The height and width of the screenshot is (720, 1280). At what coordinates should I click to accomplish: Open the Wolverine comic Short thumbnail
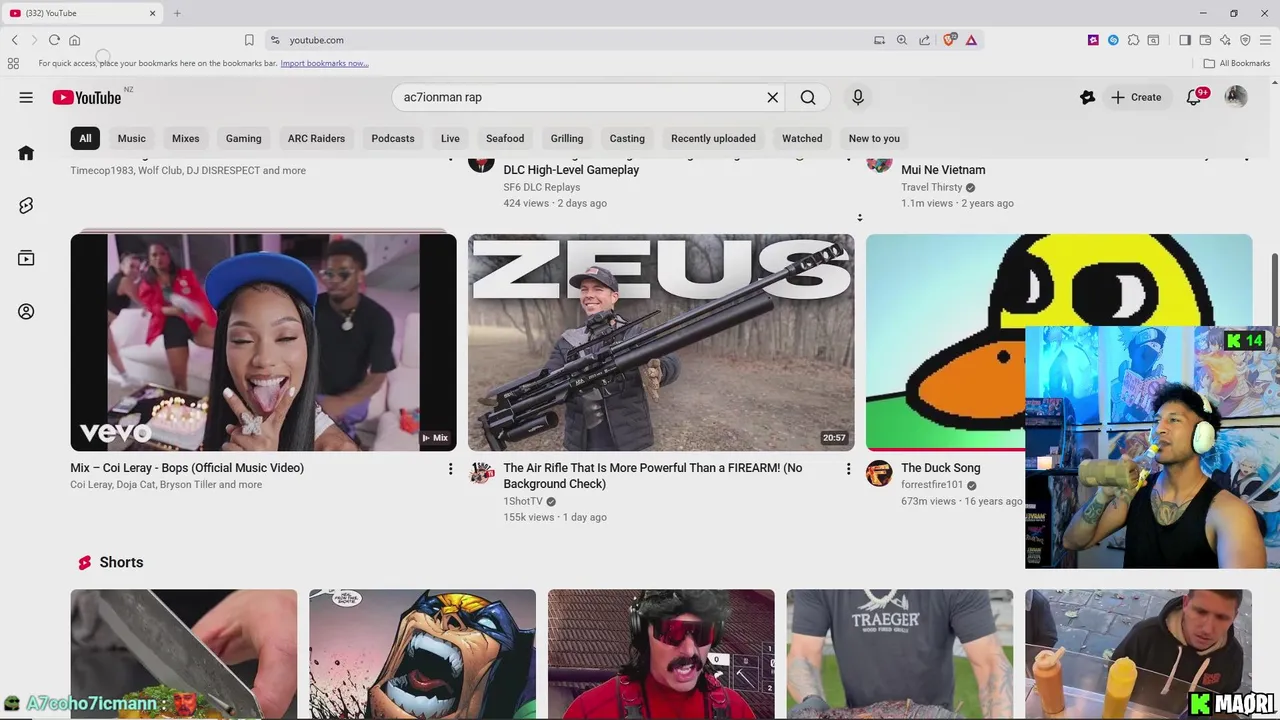point(422,654)
